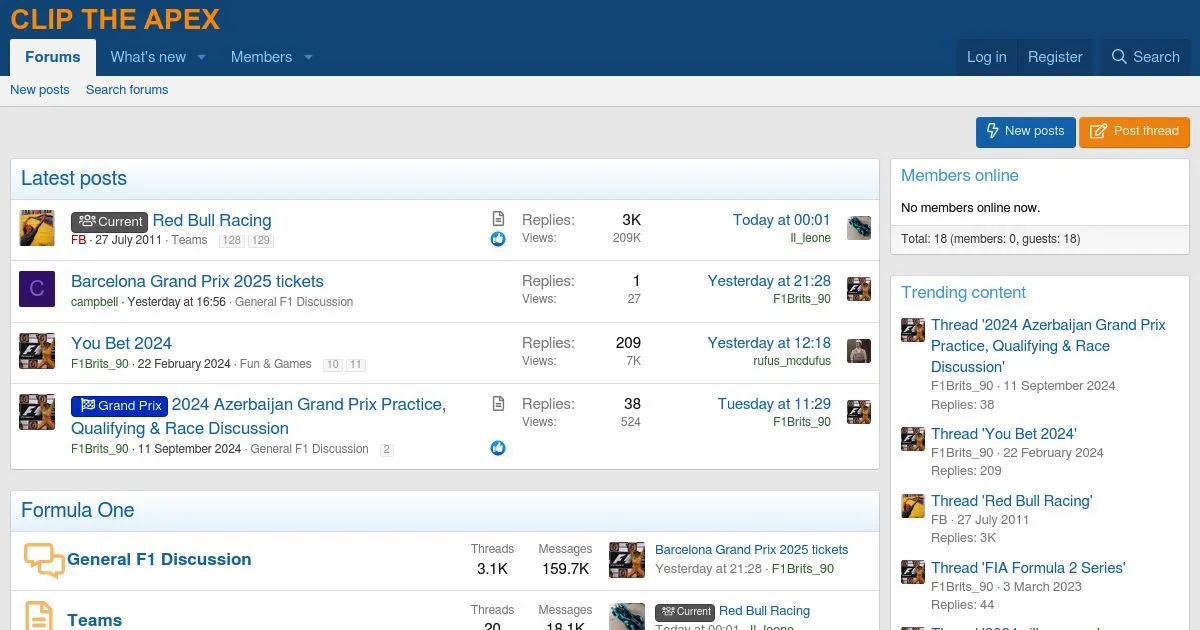Open the Teams forum document icon

click(x=38, y=615)
